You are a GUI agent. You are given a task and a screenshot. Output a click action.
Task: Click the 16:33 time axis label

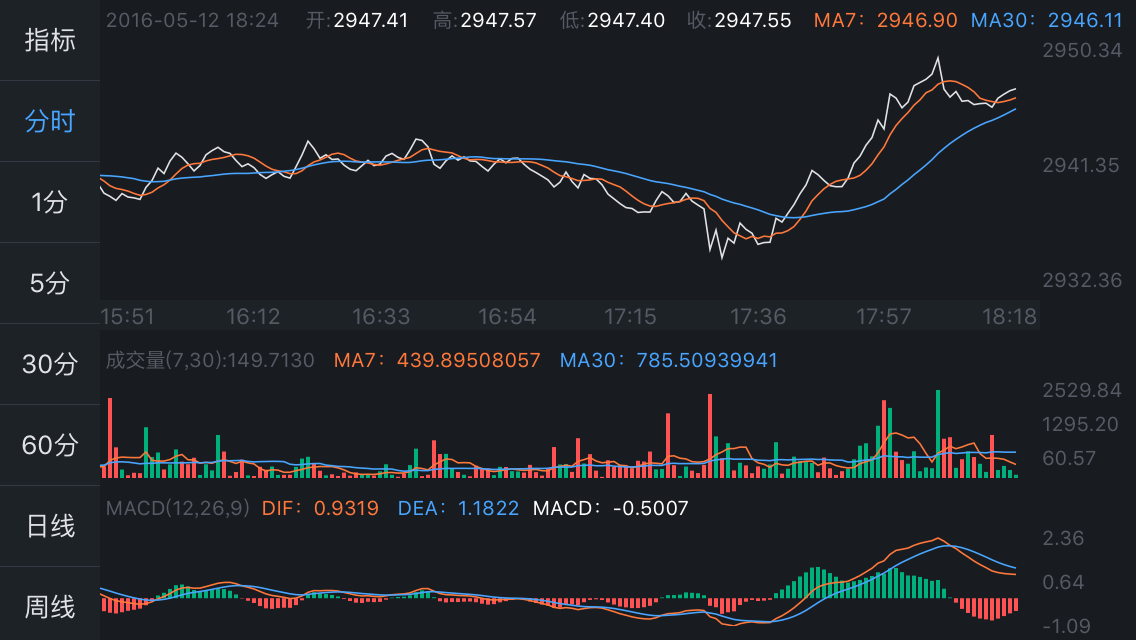click(380, 317)
